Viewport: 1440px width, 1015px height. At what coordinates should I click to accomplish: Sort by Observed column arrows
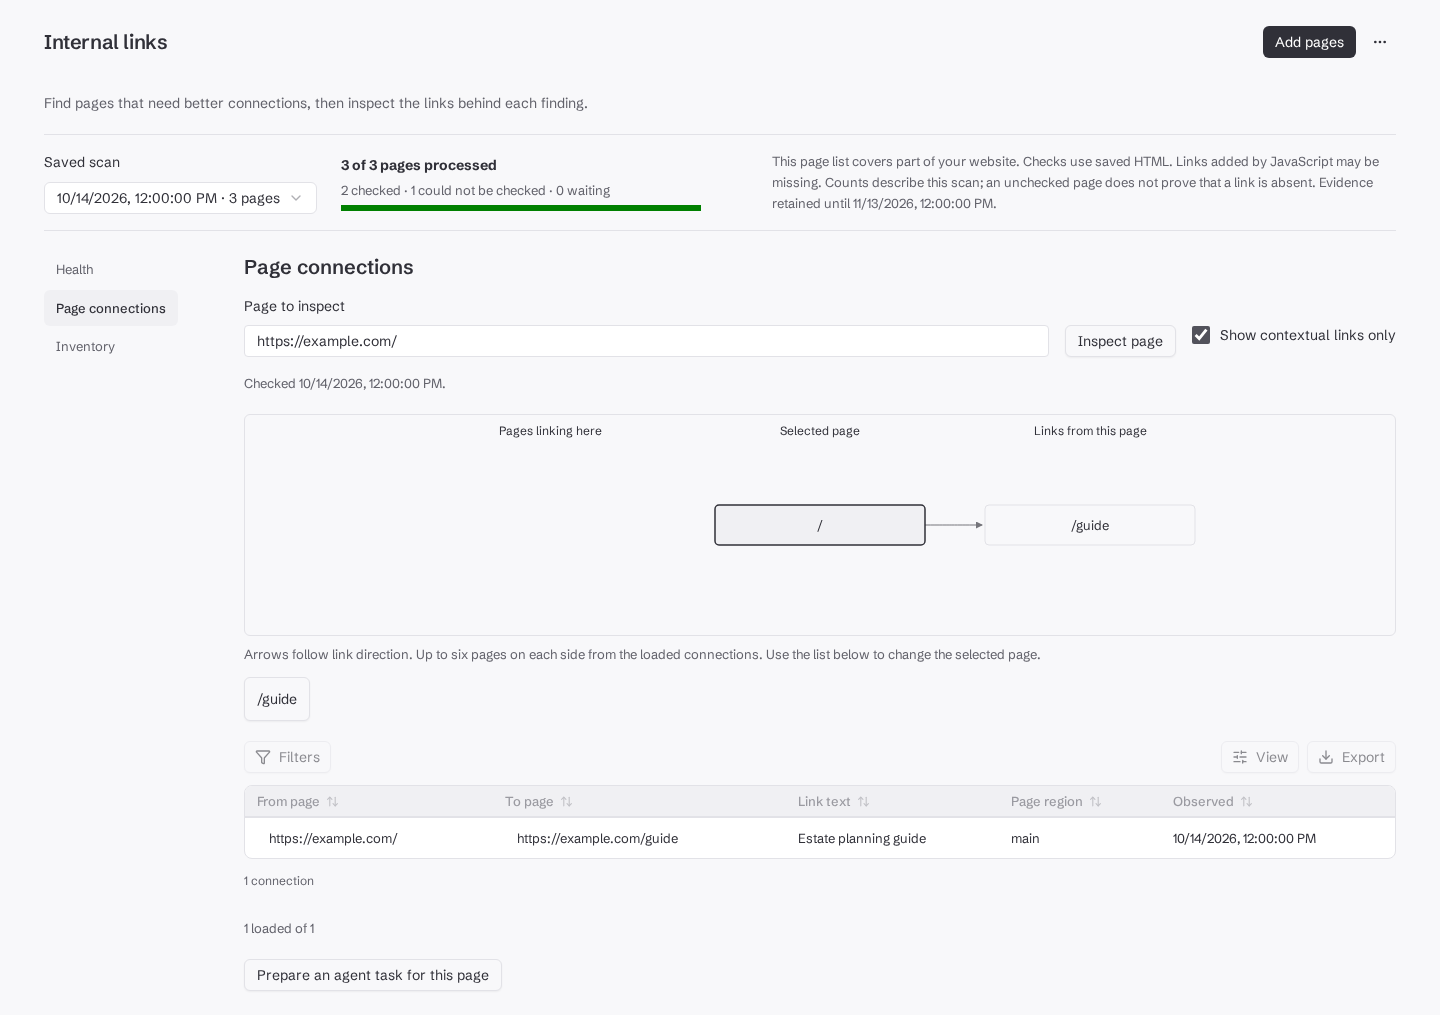[1247, 802]
